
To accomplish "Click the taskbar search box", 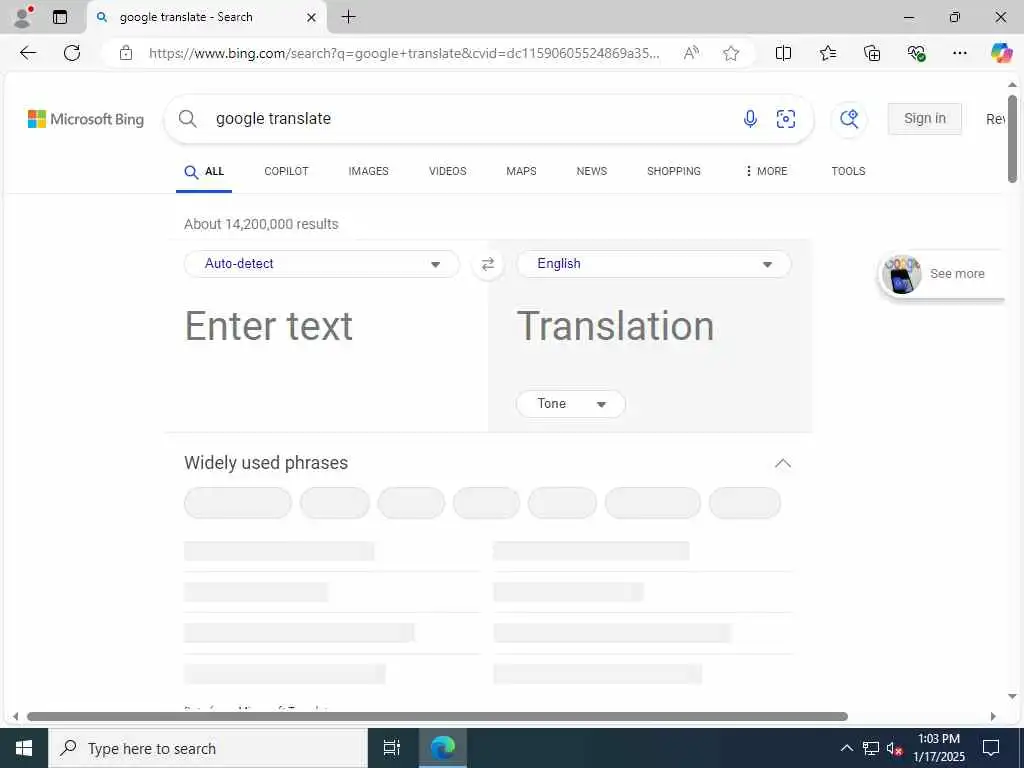I will pos(208,748).
